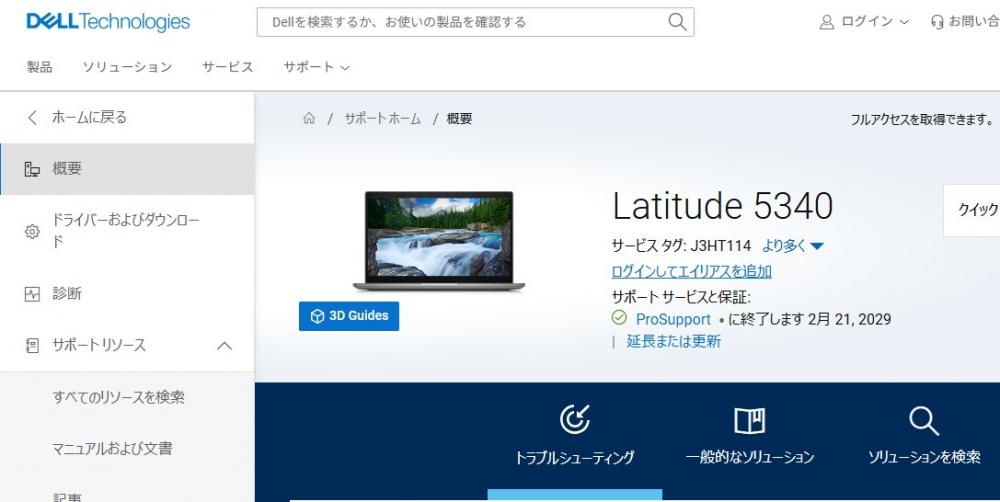Click the back arrow beside ホームに戻る
Image resolution: width=1000 pixels, height=502 pixels.
point(33,117)
